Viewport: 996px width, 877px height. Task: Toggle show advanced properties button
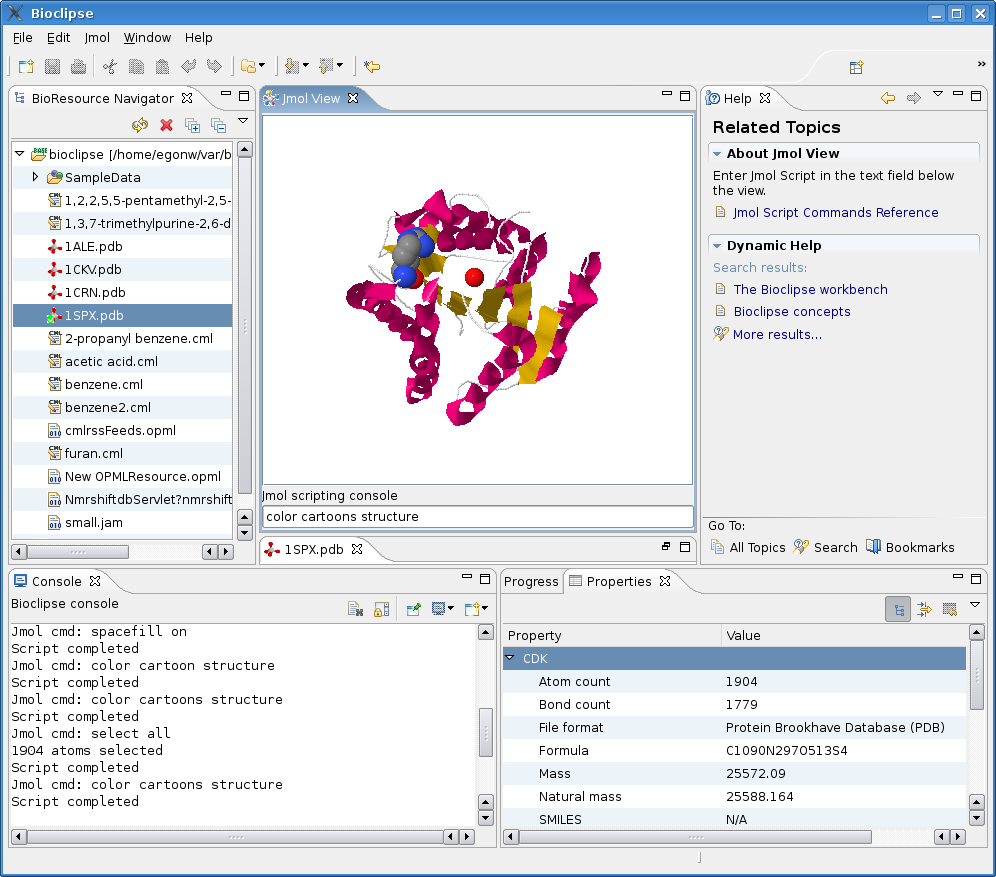point(924,610)
